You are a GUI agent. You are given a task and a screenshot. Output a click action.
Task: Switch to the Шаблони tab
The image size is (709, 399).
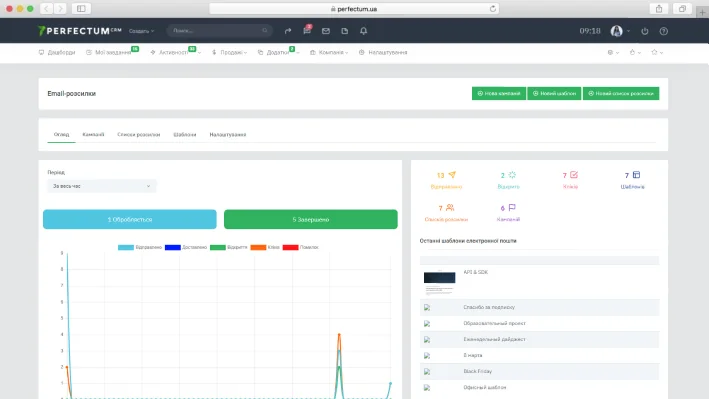[x=184, y=134]
